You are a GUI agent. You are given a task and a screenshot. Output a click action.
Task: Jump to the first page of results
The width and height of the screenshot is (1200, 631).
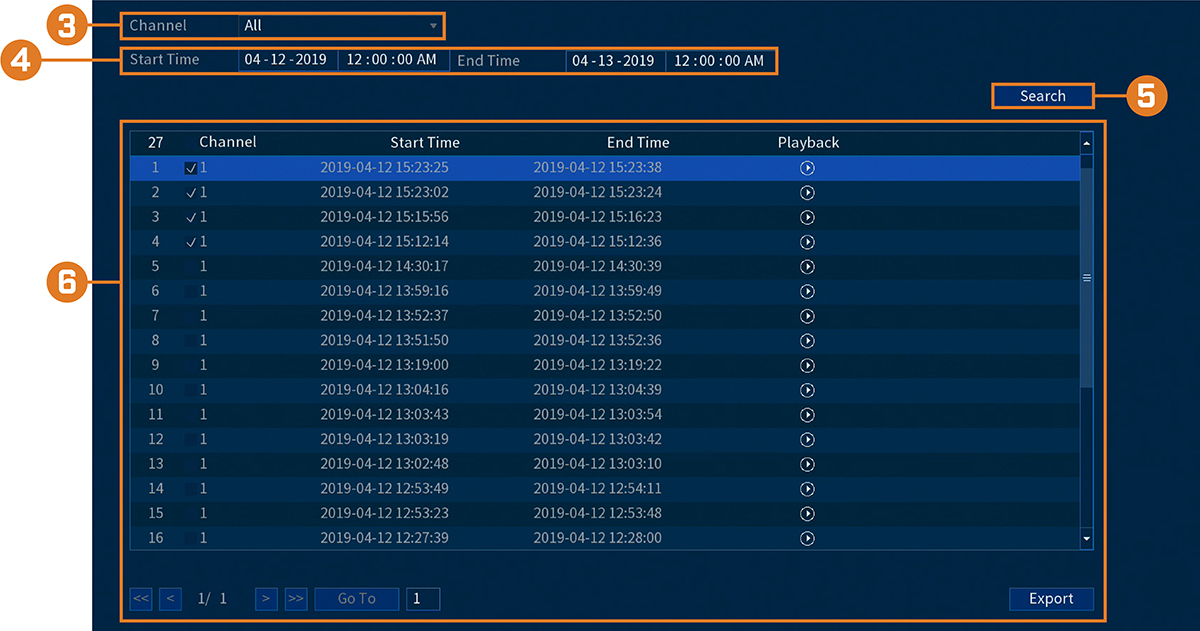141,599
